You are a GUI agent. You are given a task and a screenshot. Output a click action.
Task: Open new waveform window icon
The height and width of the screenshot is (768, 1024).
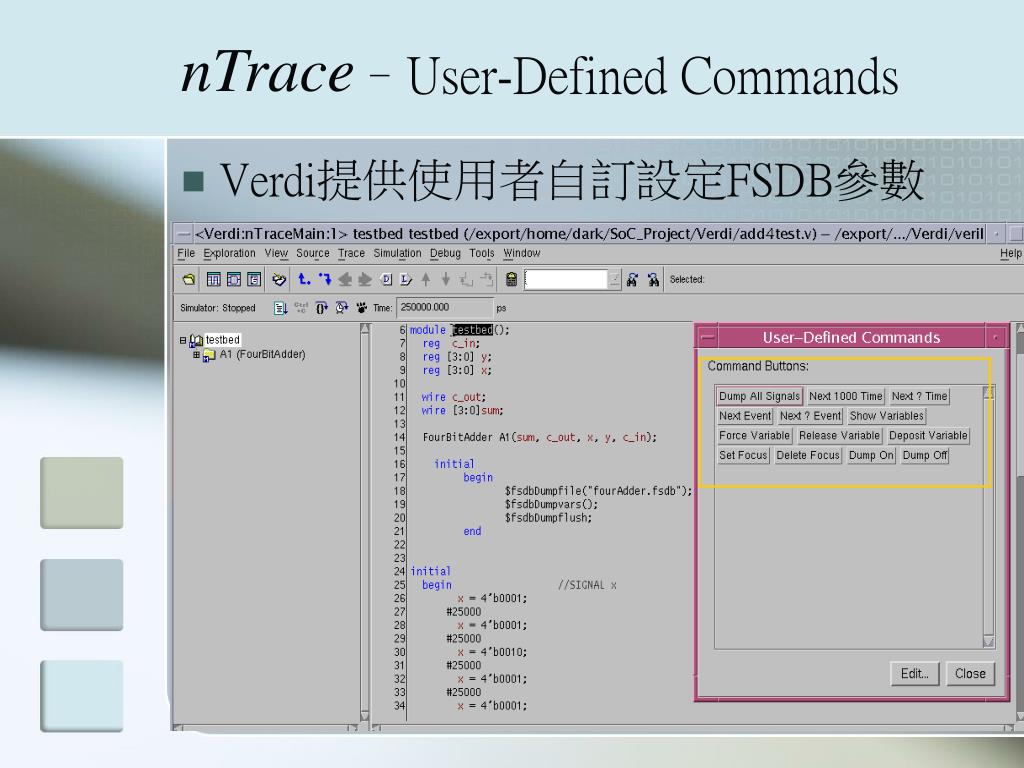[214, 280]
